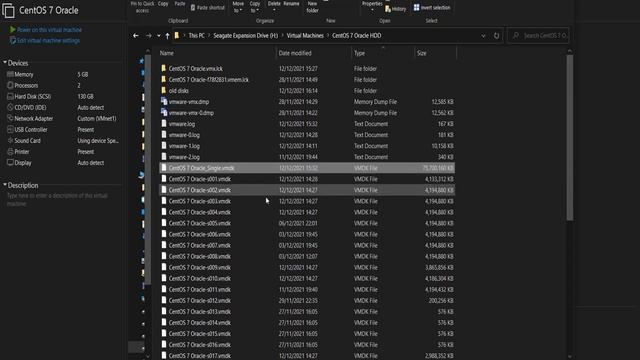Select the USB Controller icon

10,129
